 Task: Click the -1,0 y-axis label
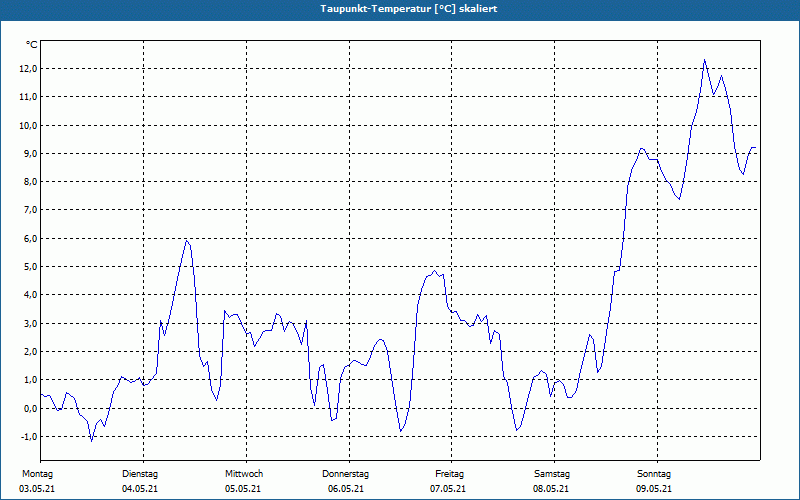coord(29,437)
